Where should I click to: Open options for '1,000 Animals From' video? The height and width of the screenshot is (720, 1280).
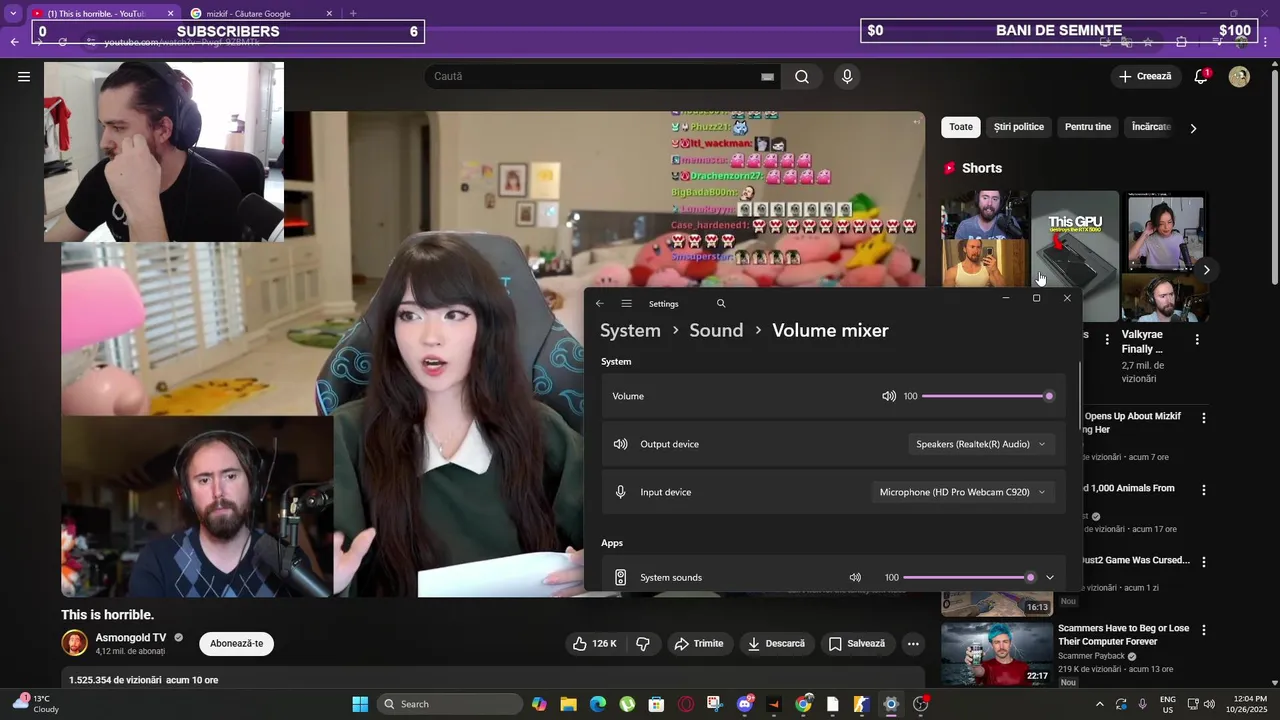(x=1204, y=490)
